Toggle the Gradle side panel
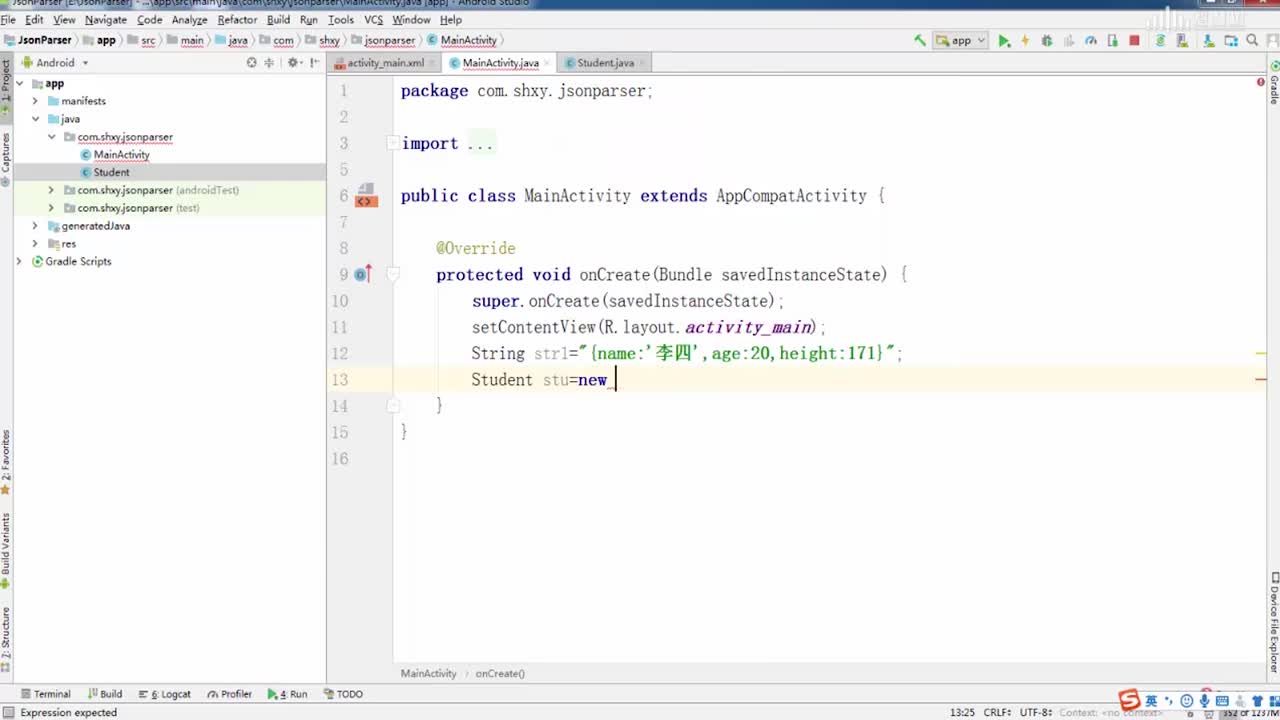 click(x=1274, y=82)
